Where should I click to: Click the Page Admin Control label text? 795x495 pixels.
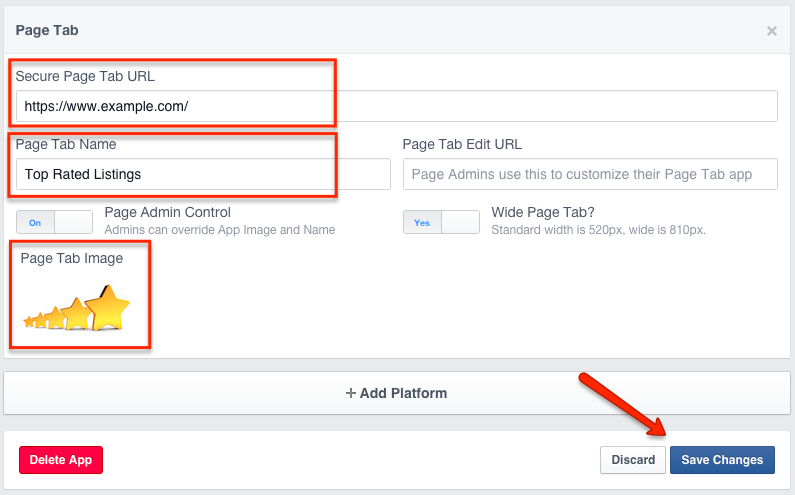(167, 212)
